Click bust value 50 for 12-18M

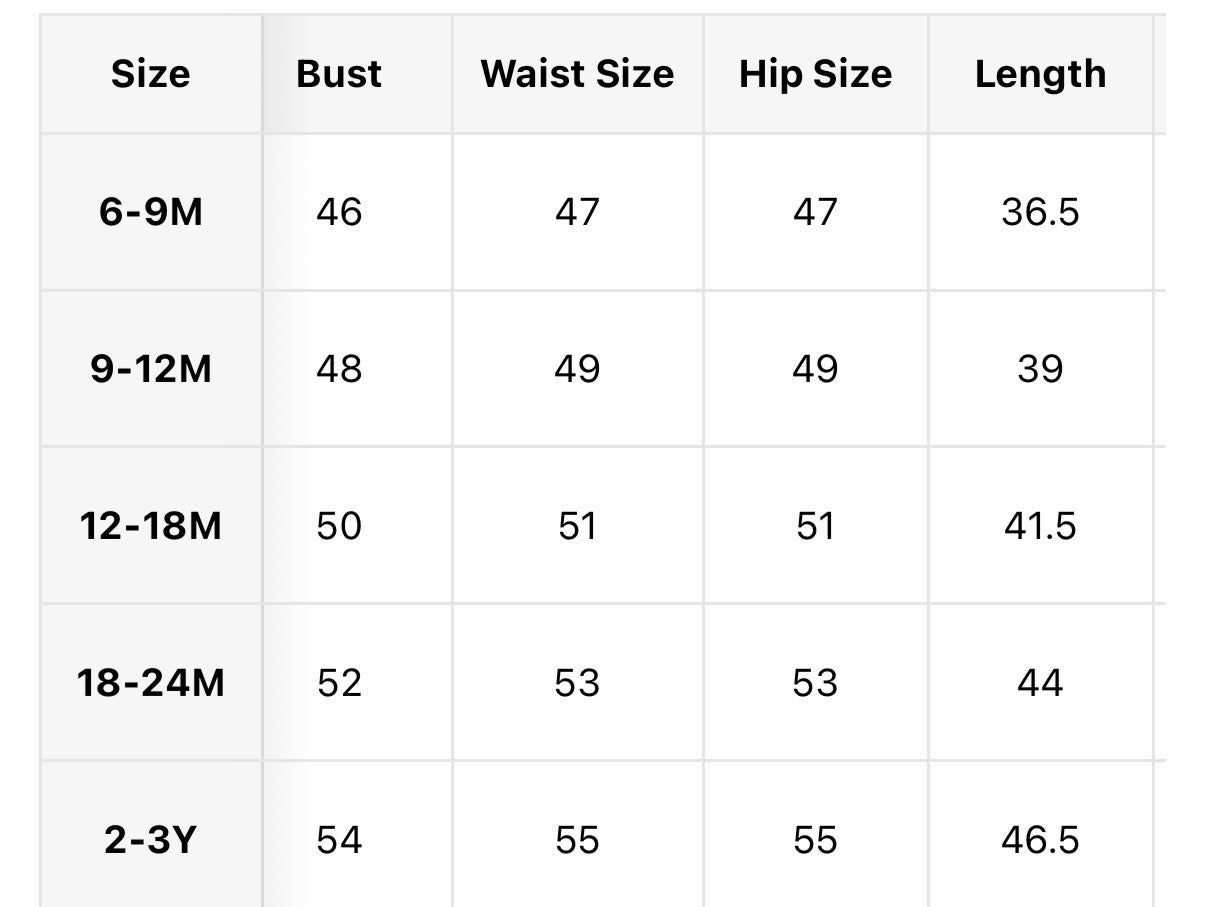point(339,526)
